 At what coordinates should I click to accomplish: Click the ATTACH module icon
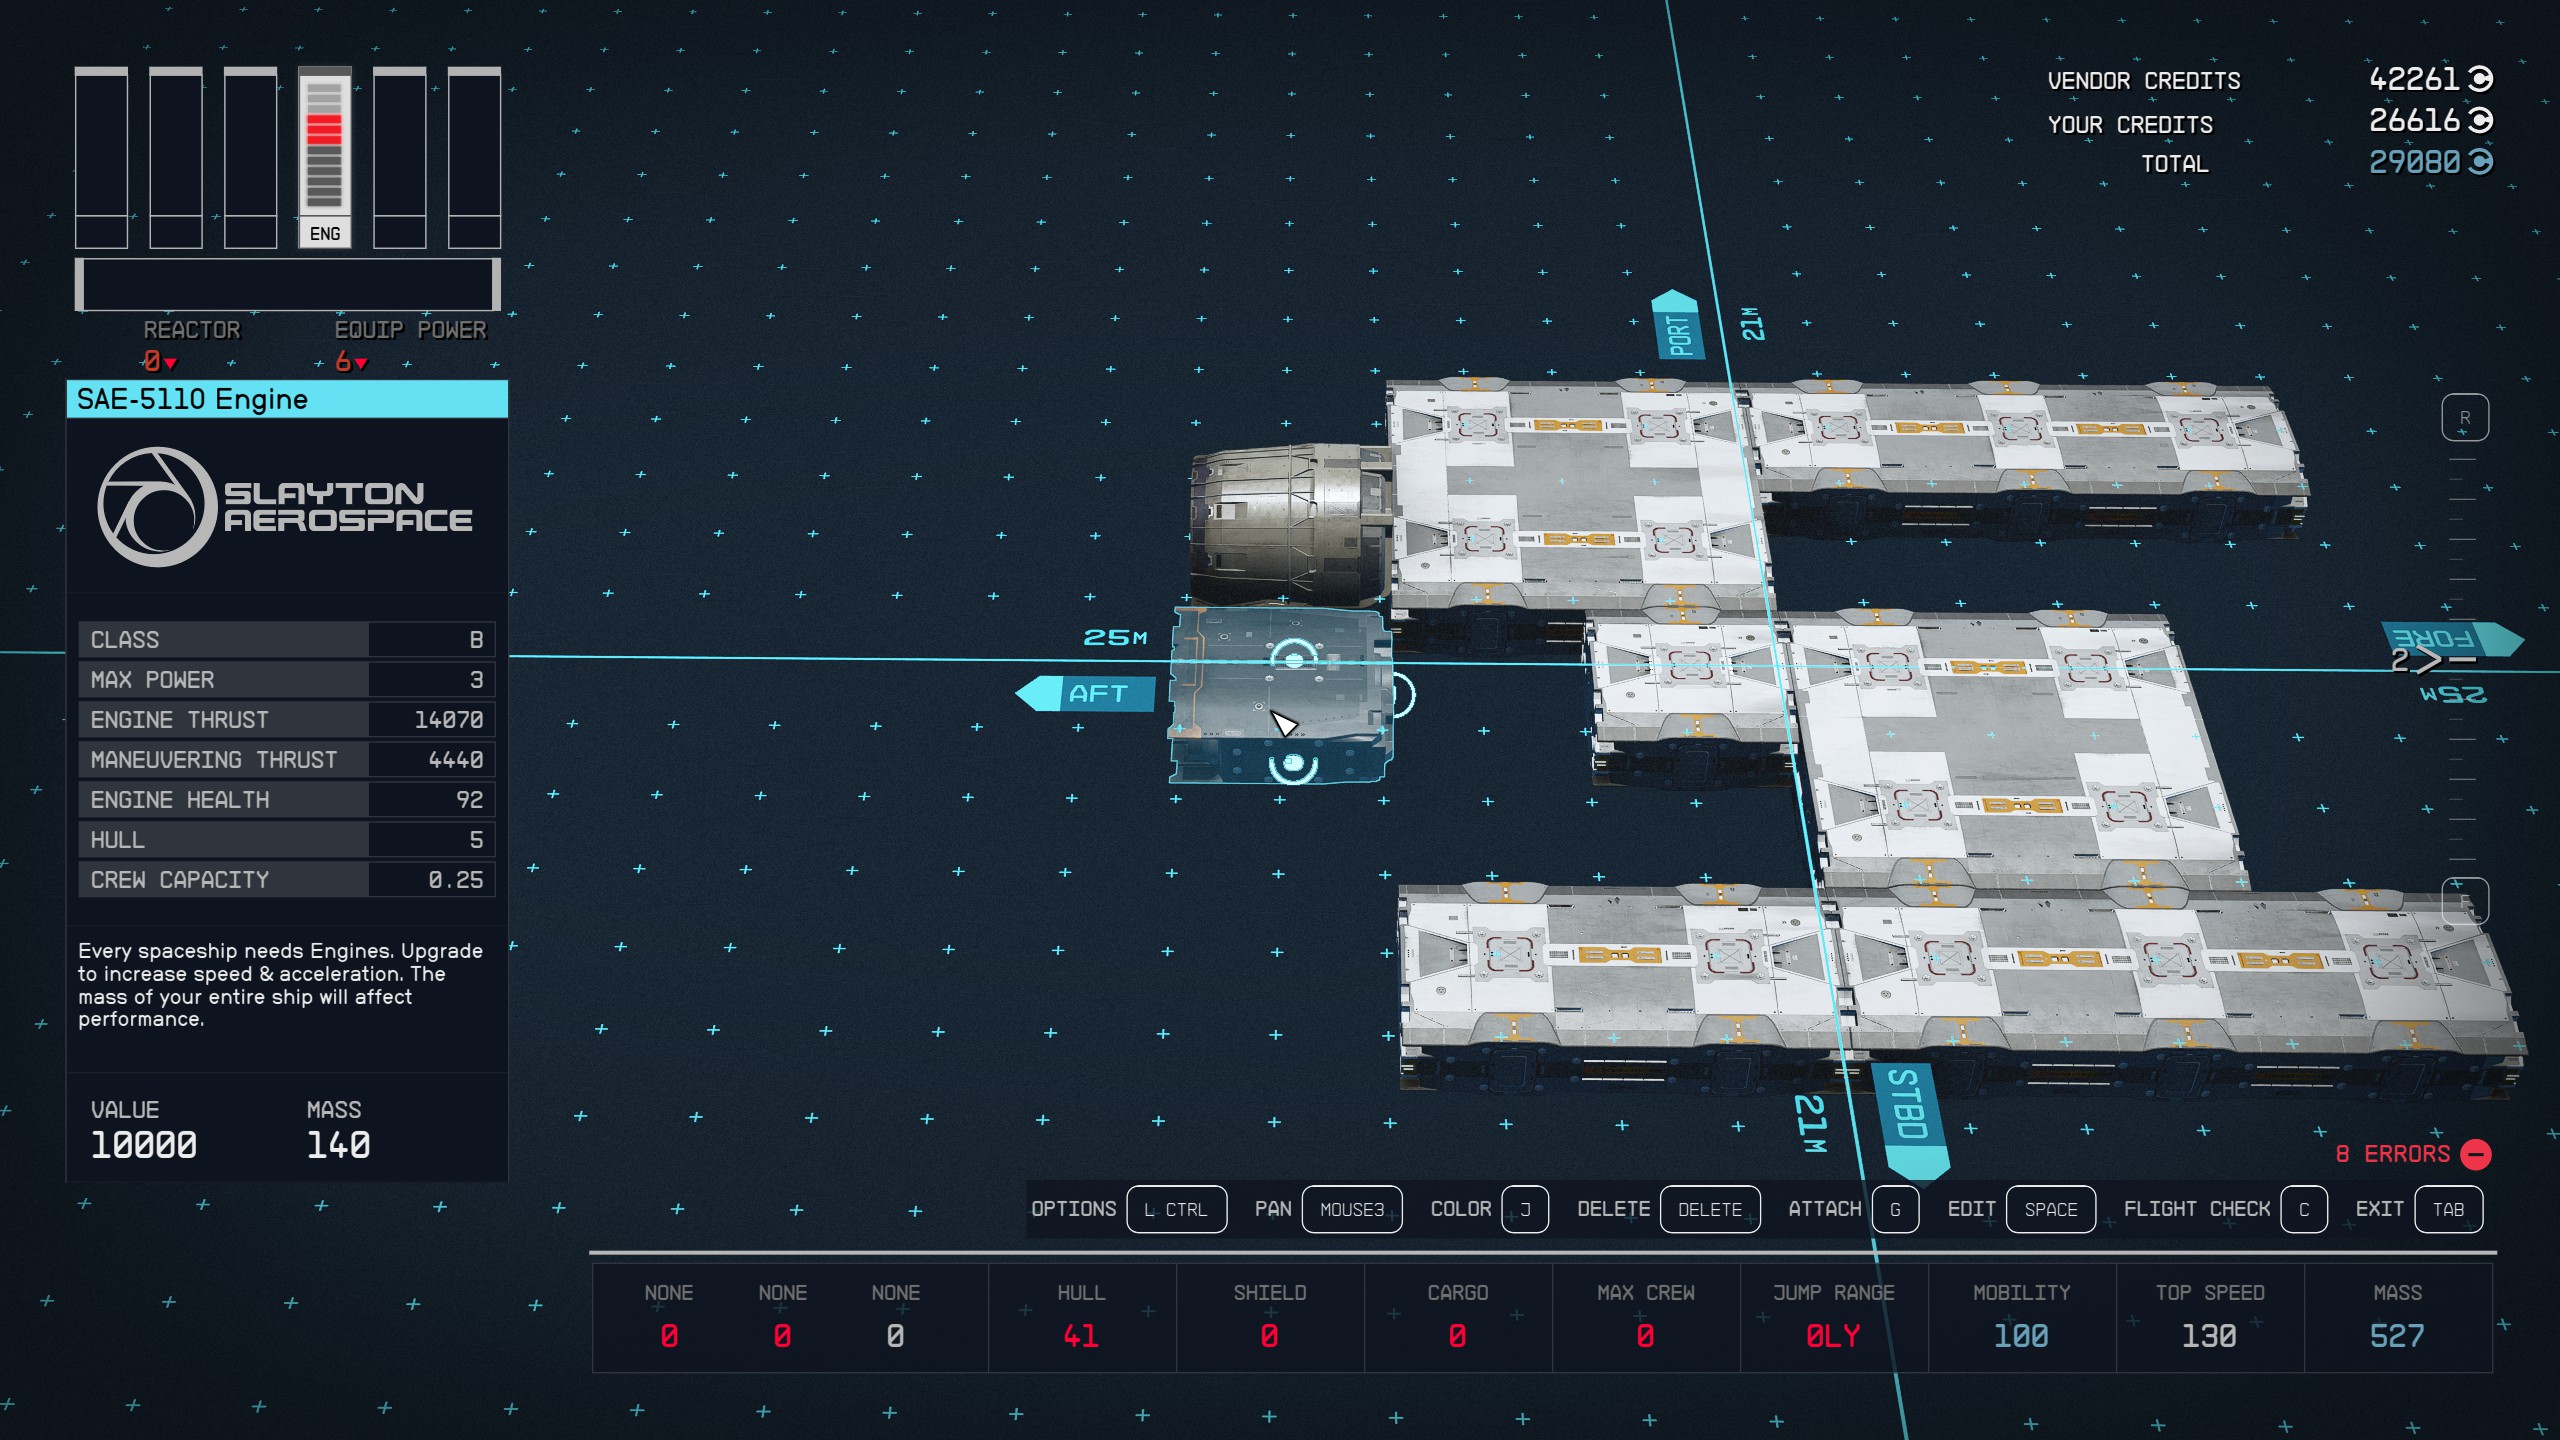pyautogui.click(x=1897, y=1210)
